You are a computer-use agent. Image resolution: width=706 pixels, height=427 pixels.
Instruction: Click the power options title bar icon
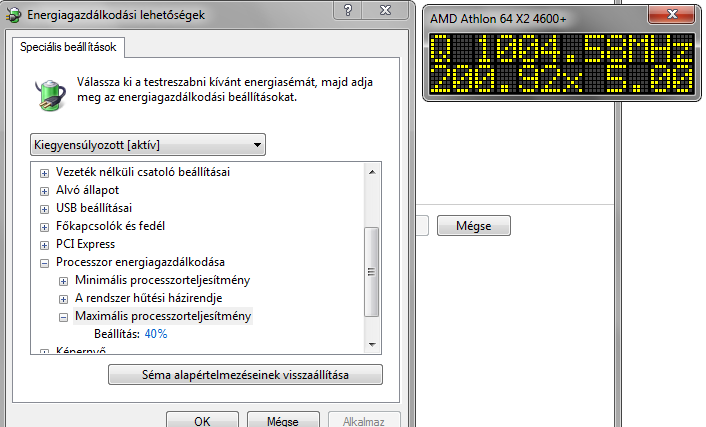[x=13, y=14]
